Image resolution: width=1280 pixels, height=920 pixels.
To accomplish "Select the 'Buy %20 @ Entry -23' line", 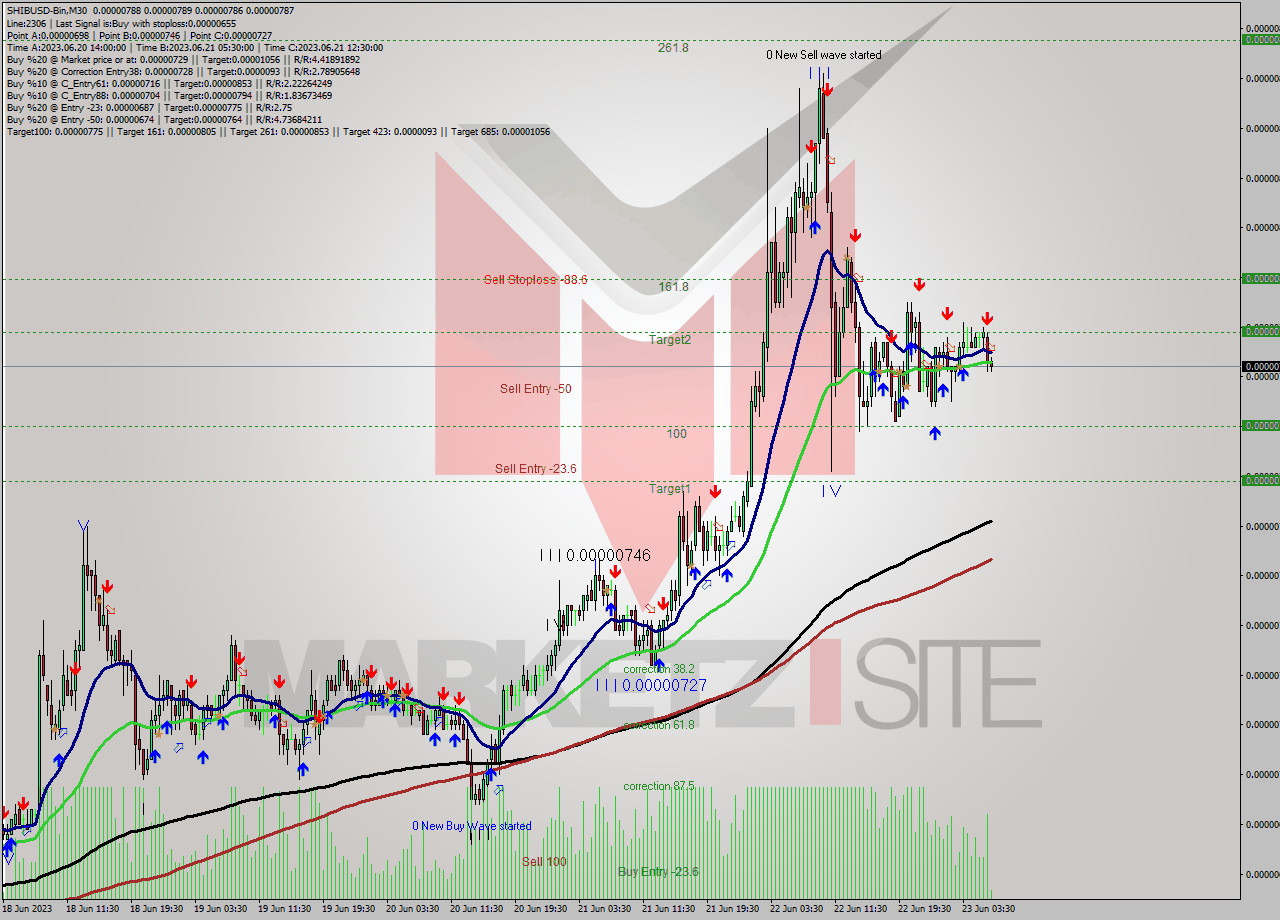I will click(148, 107).
